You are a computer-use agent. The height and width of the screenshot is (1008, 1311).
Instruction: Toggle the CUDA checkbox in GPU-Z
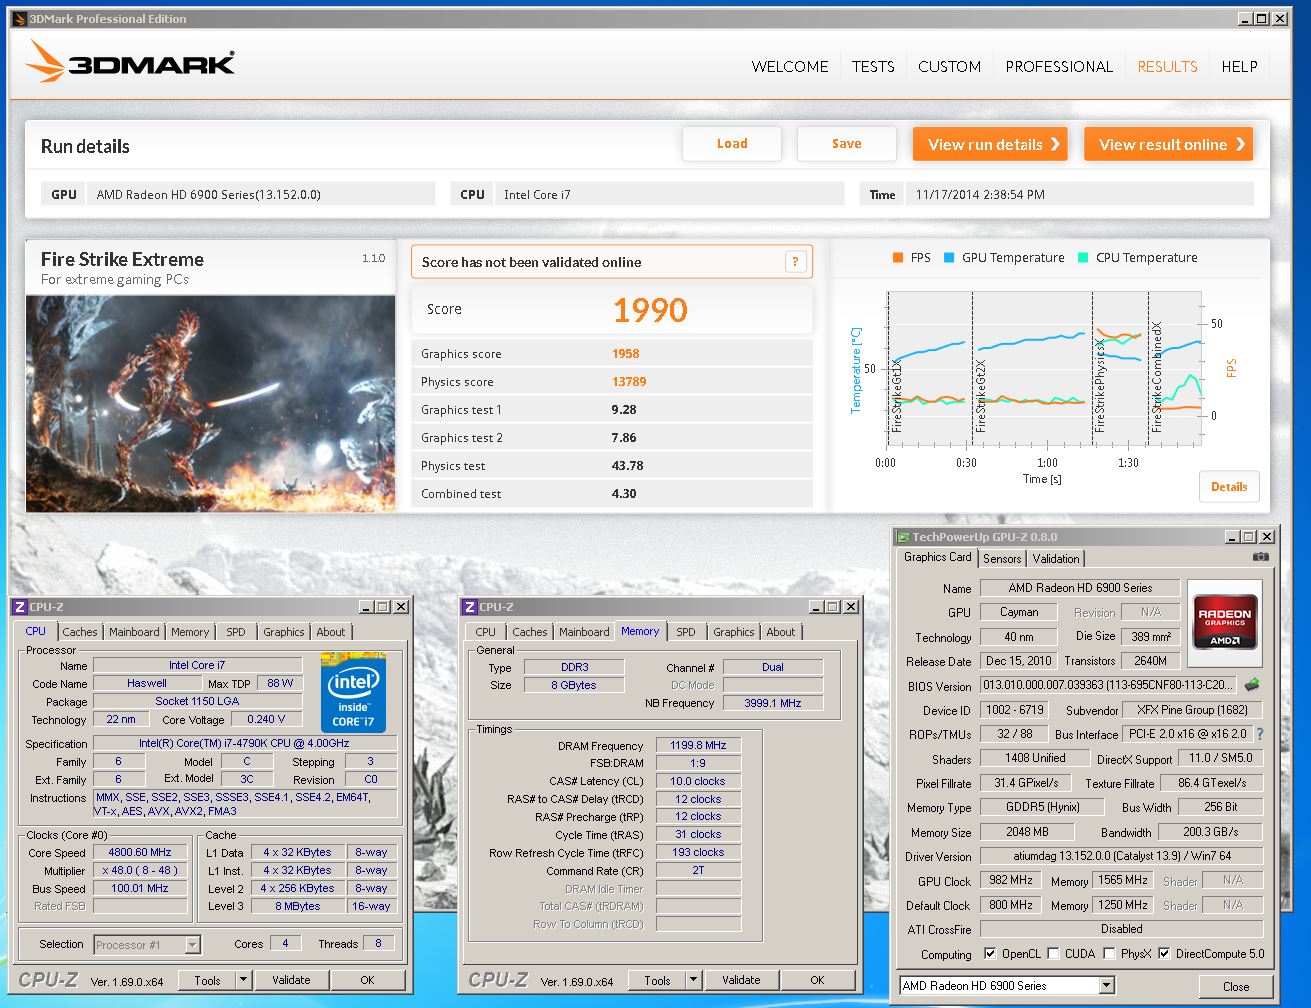(x=1053, y=953)
